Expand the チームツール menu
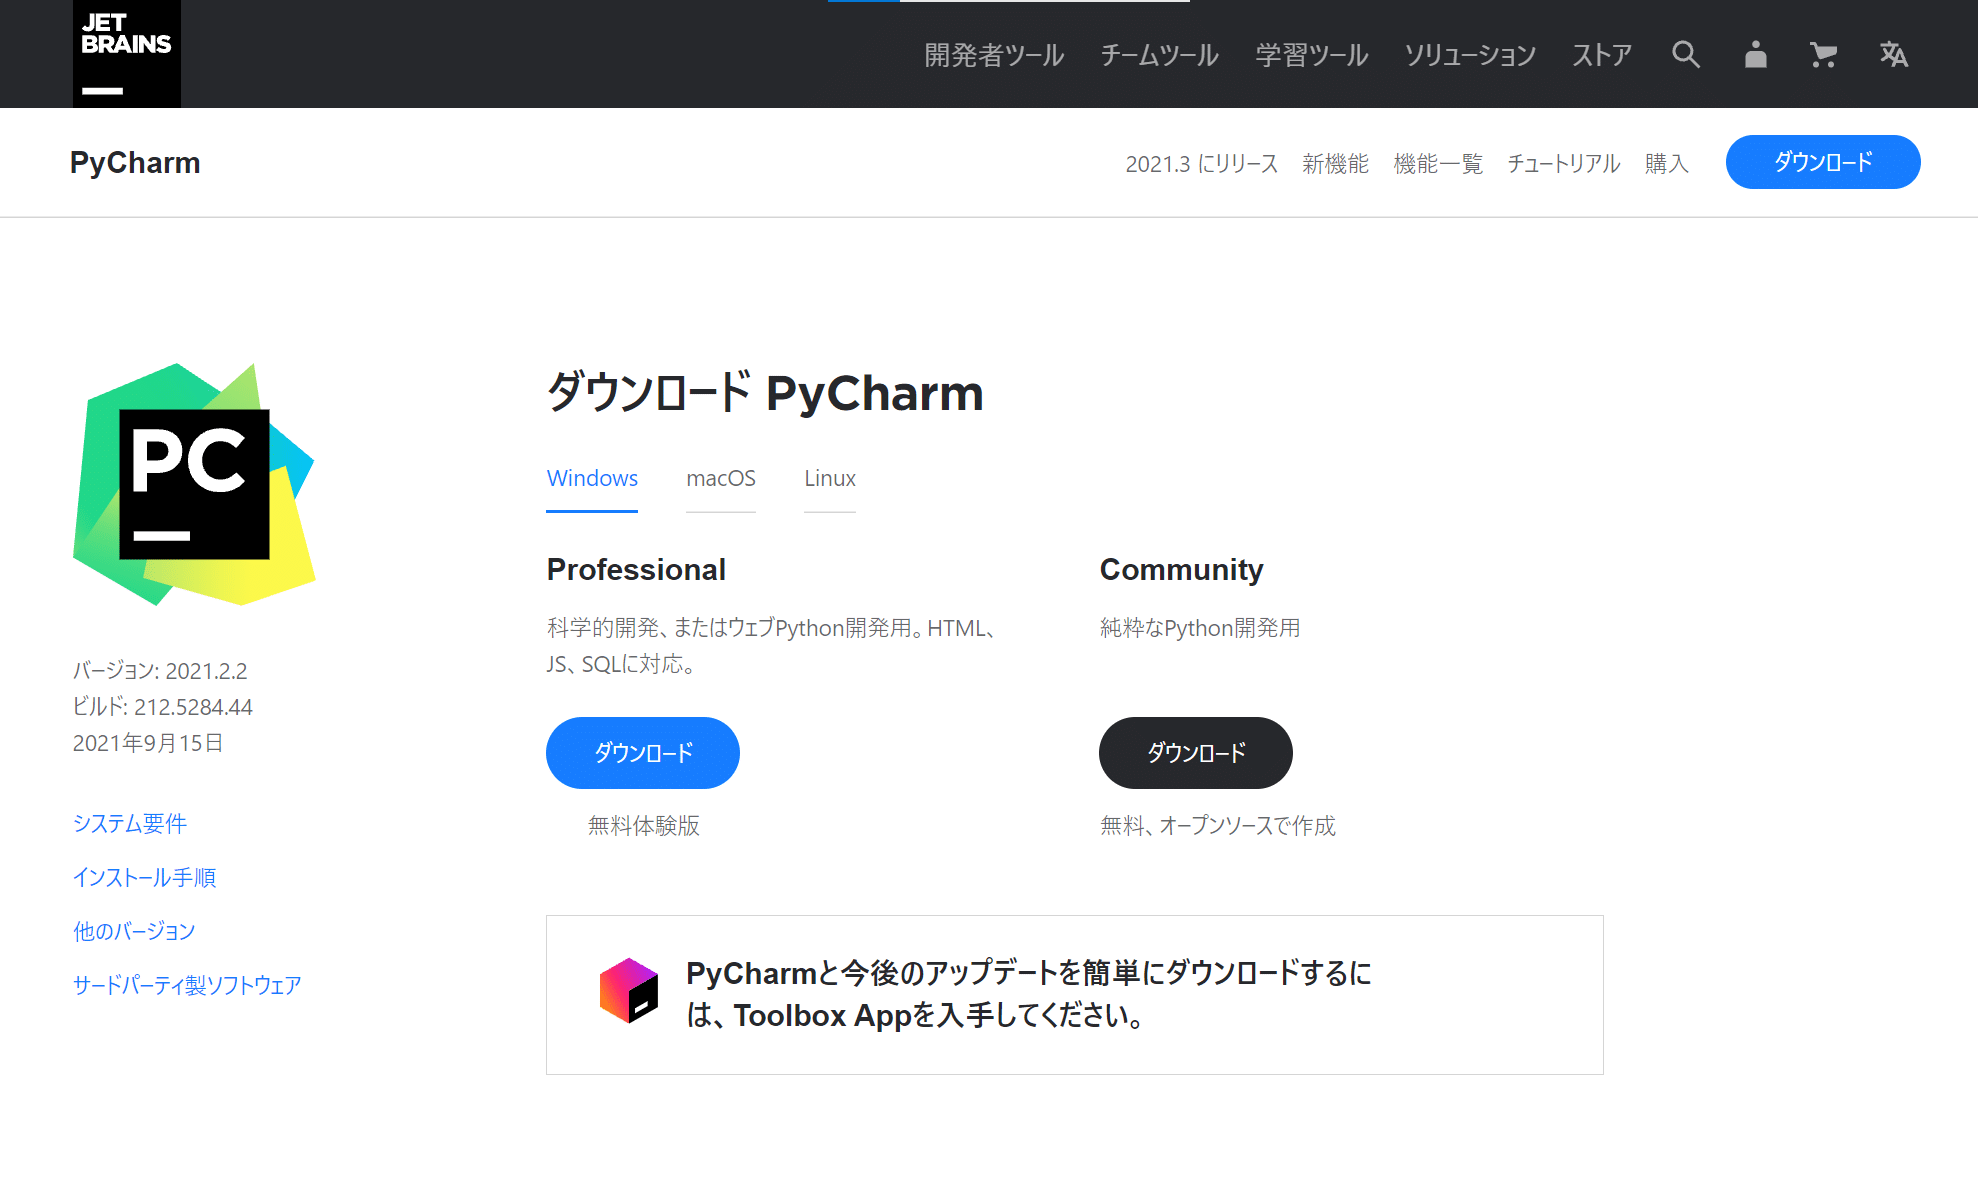Screen dimensions: 1978x1177 (x=1160, y=55)
